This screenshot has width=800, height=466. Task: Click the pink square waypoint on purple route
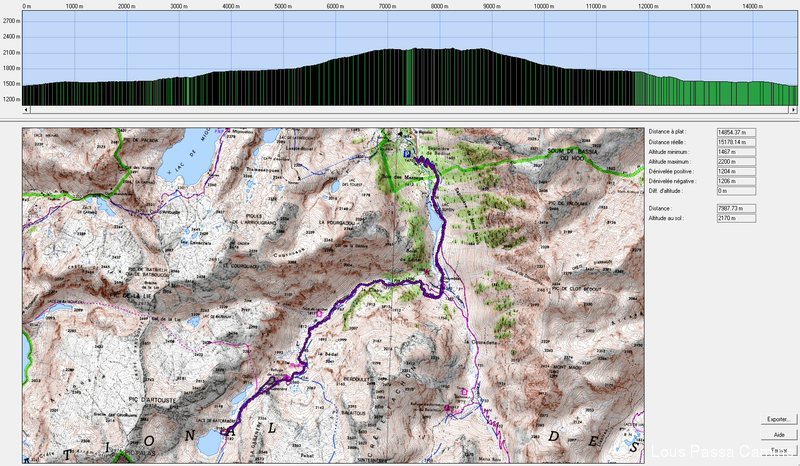320,314
